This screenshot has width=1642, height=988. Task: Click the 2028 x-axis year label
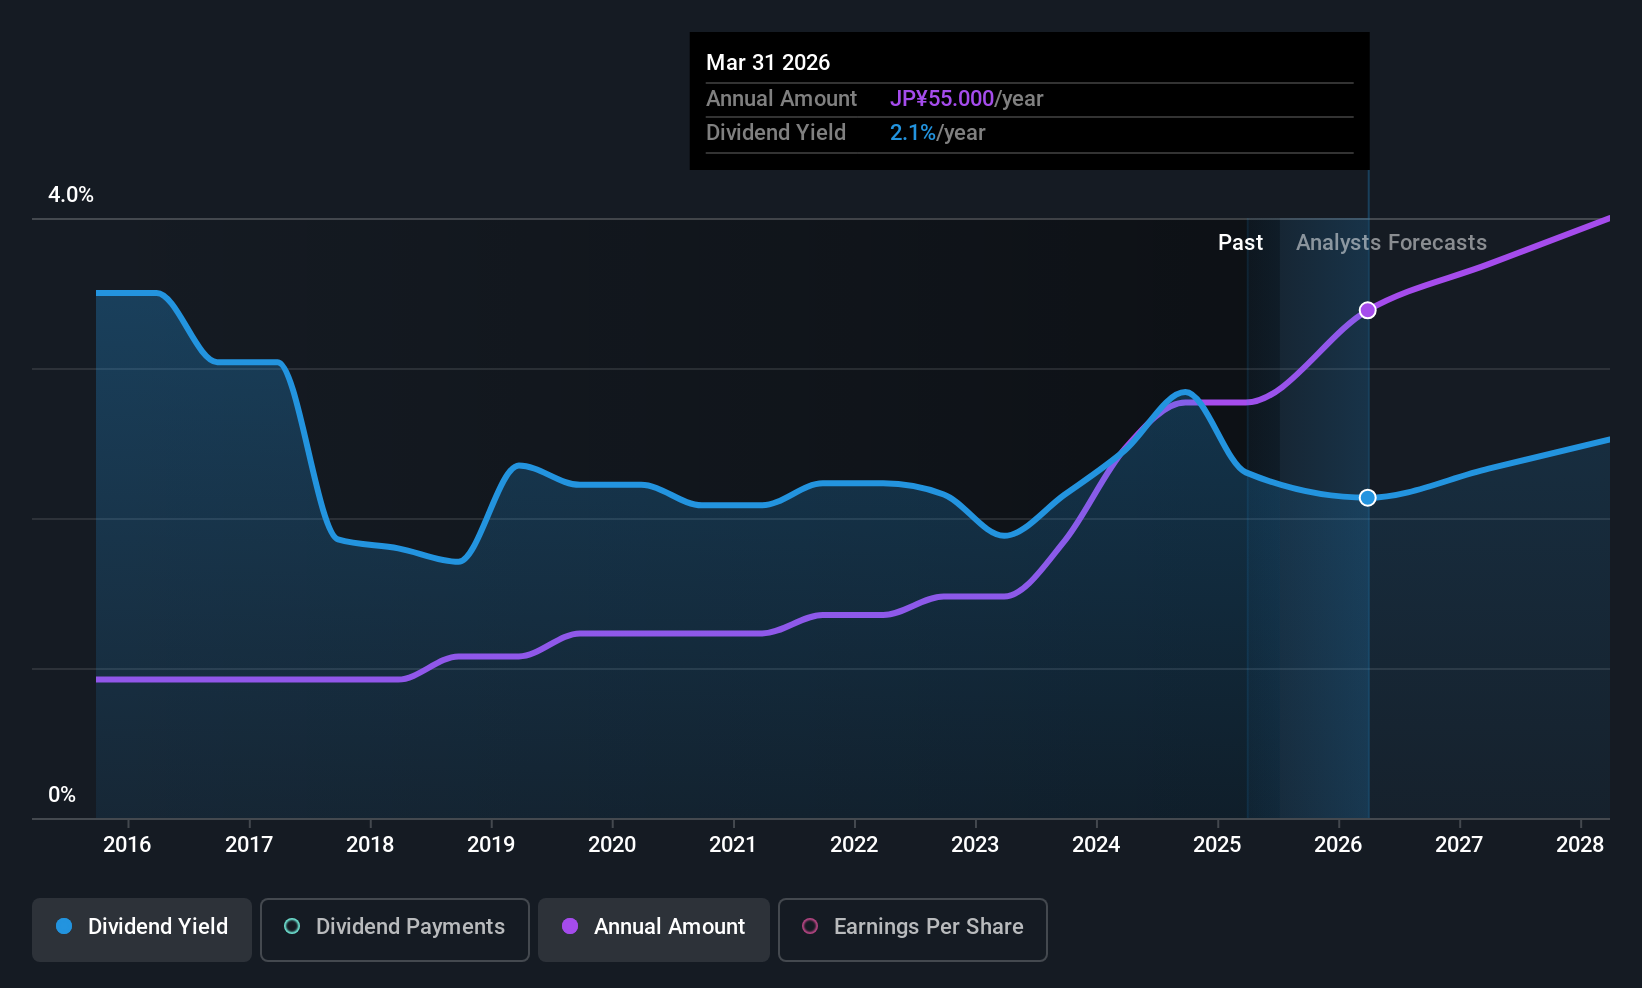tap(1580, 844)
